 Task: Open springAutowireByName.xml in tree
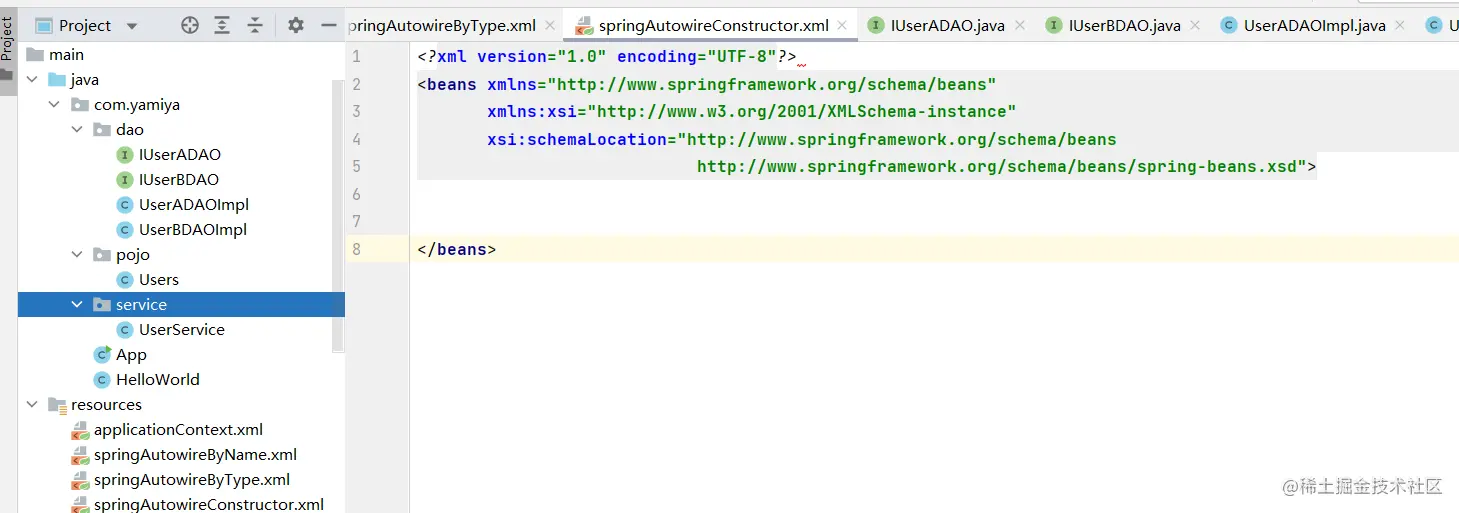(x=195, y=455)
